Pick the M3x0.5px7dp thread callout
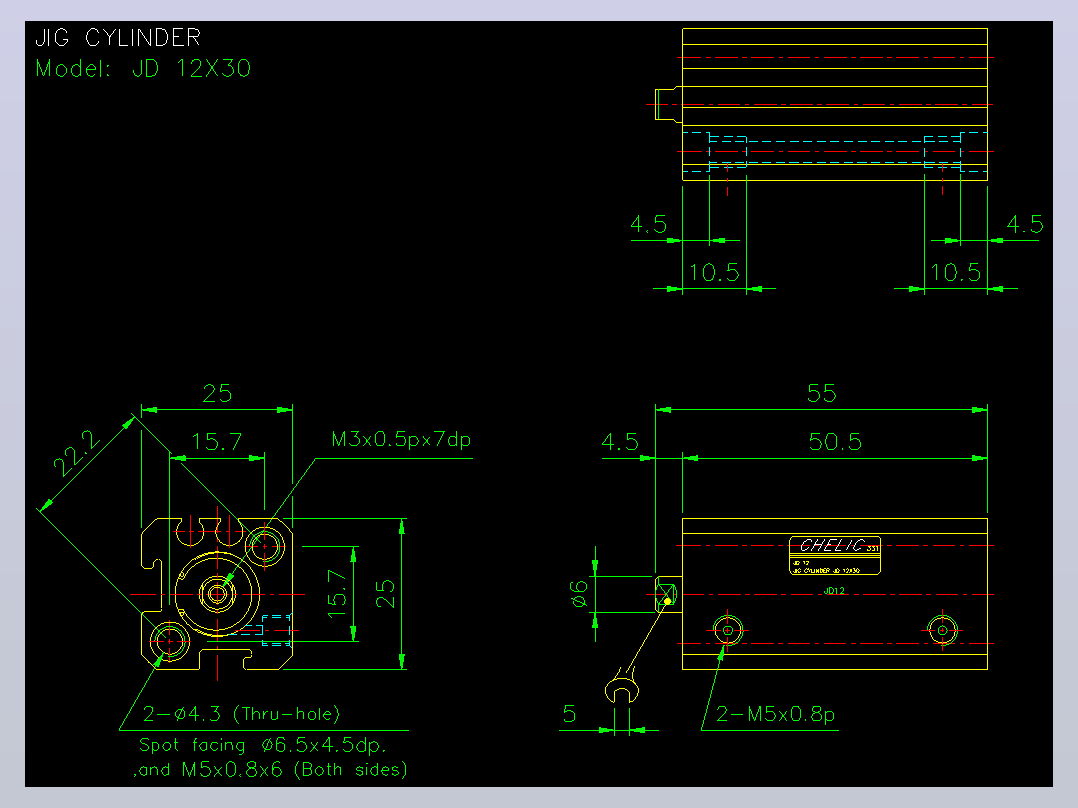Image resolution: width=1078 pixels, height=808 pixels. (x=401, y=439)
